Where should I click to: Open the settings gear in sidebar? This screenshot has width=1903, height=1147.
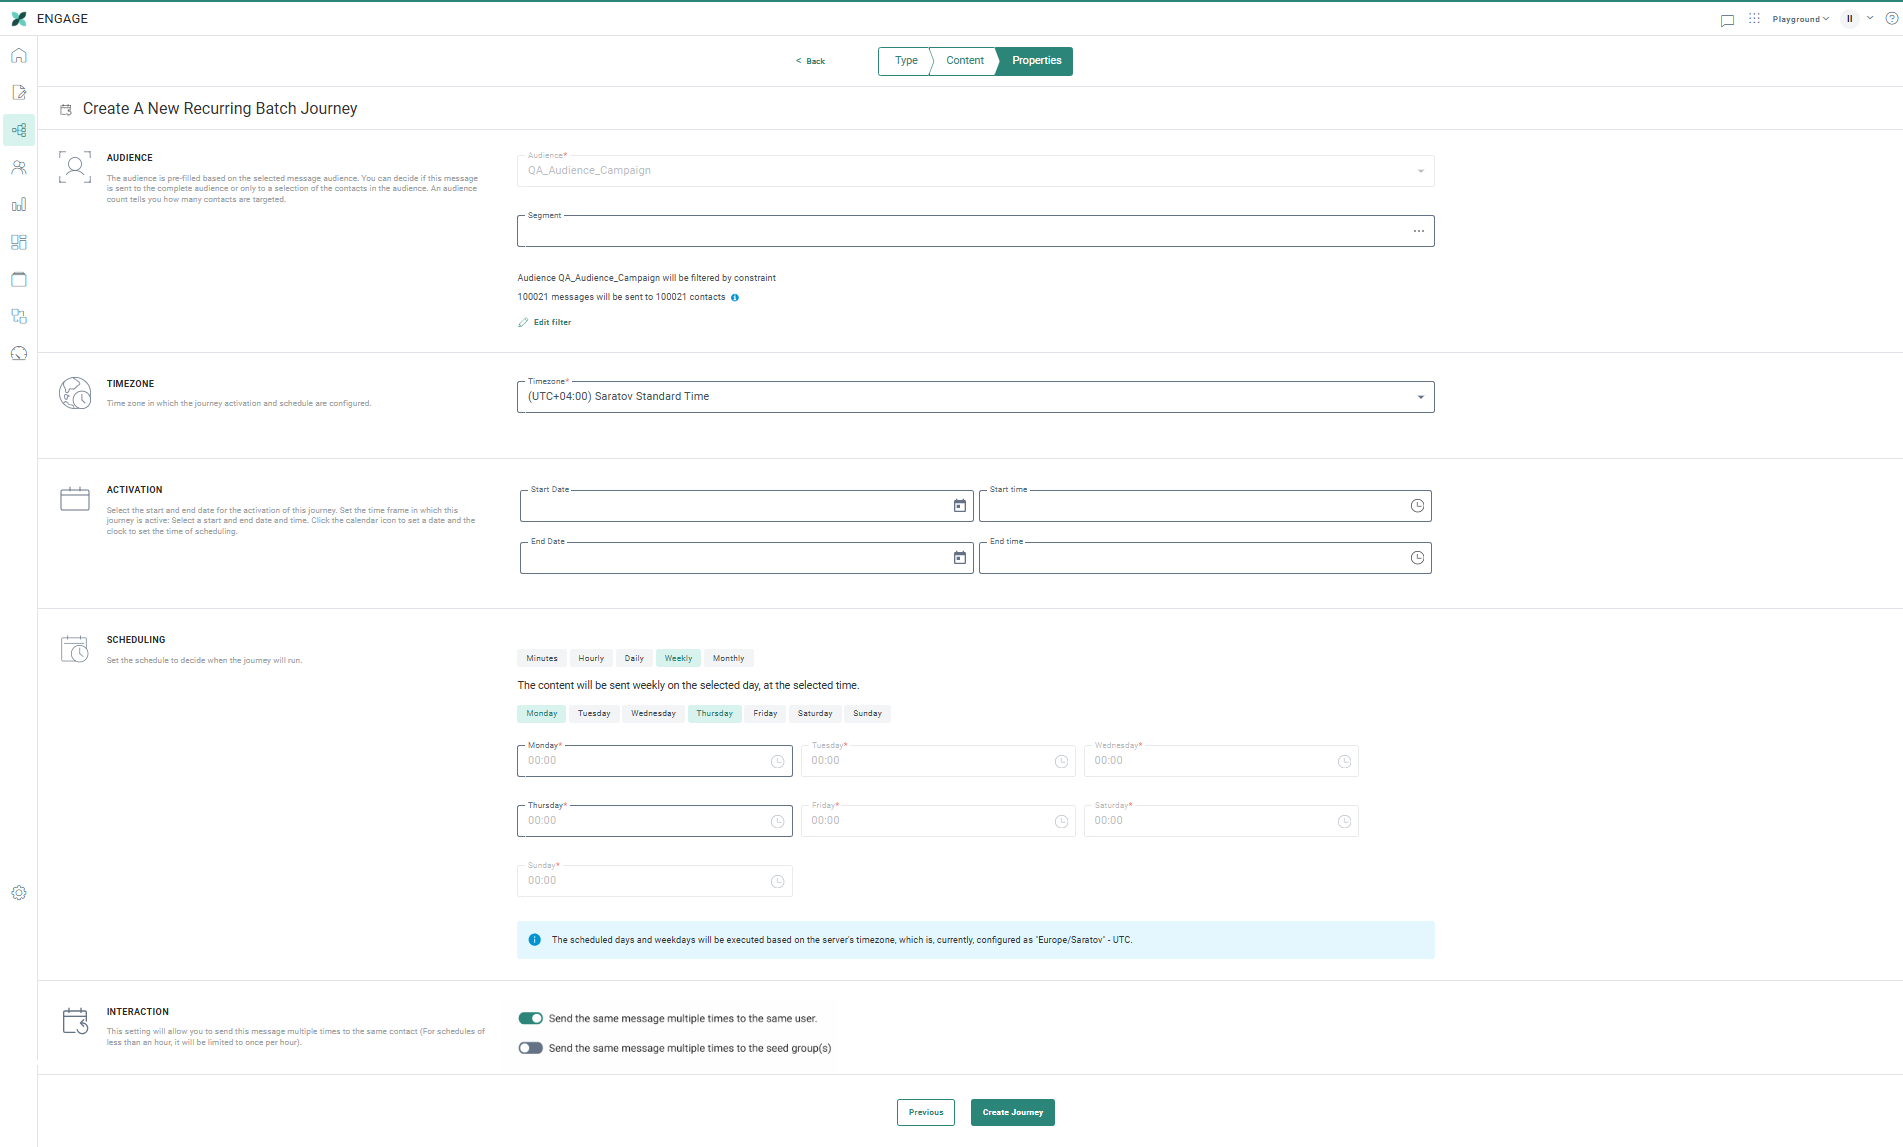coord(19,893)
